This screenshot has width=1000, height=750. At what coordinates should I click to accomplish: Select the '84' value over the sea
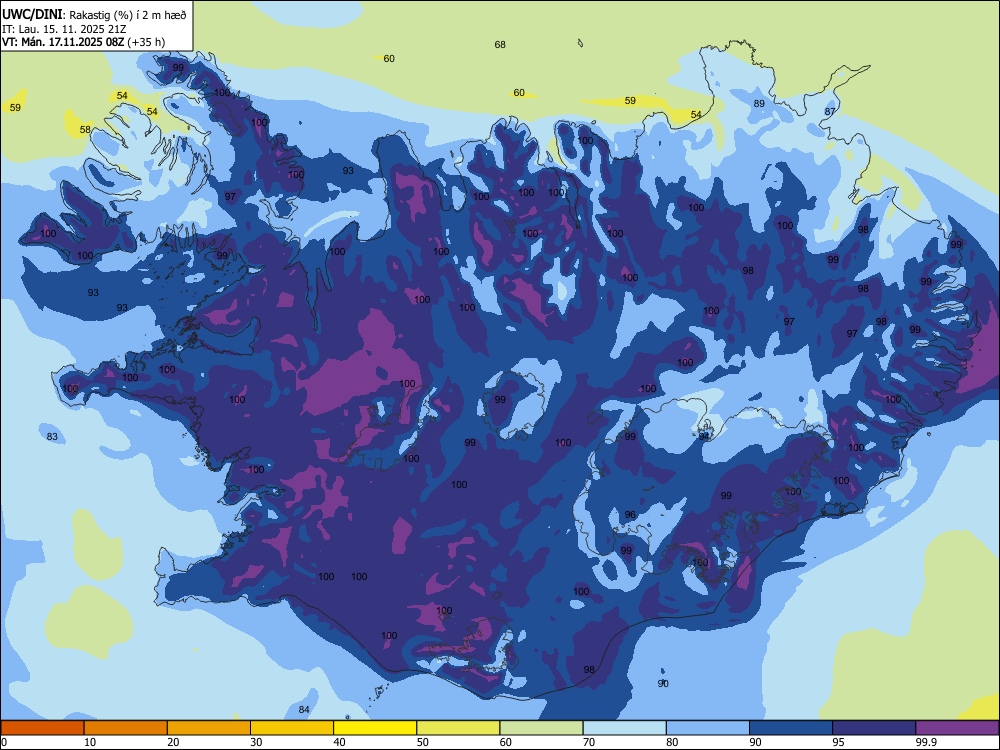304,710
